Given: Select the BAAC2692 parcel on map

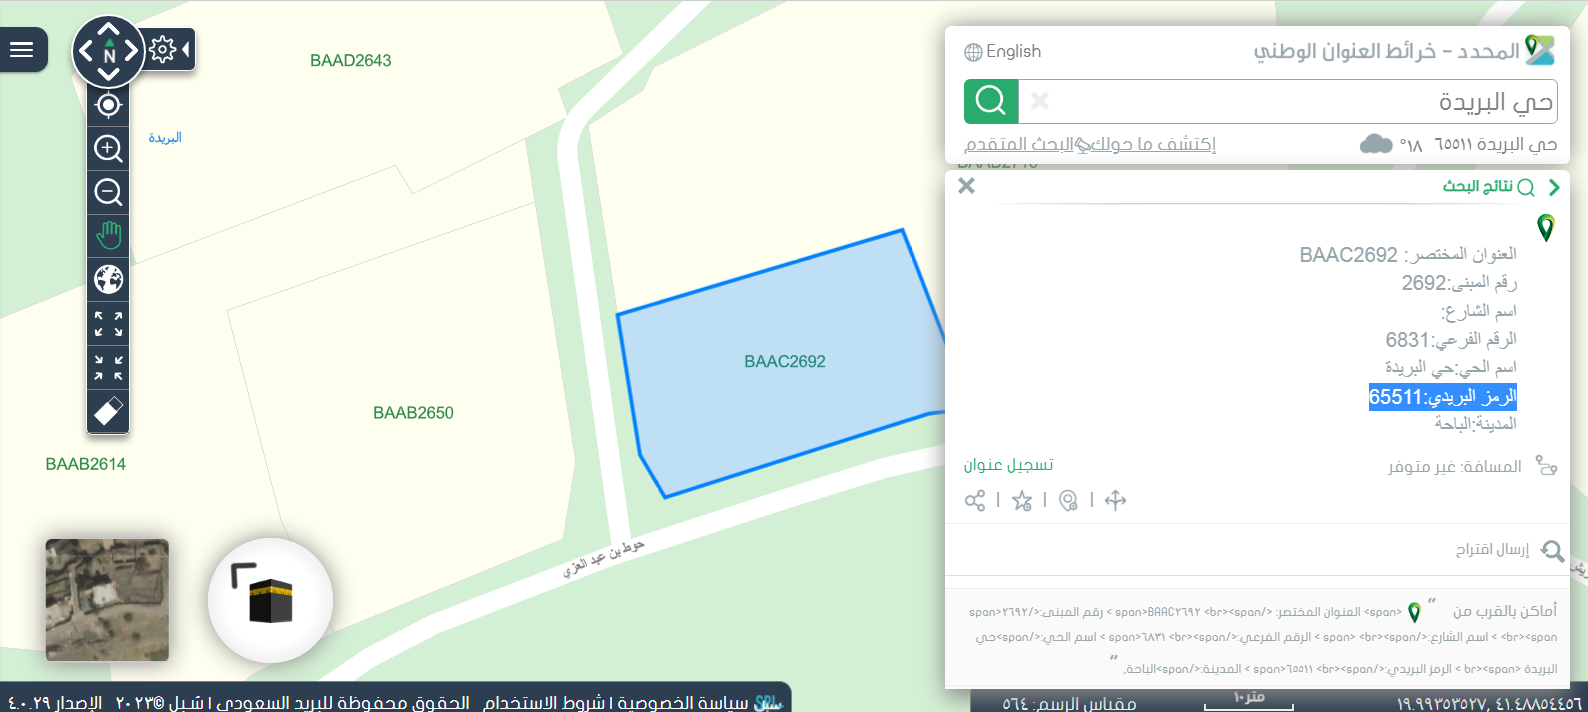Looking at the screenshot, I should pyautogui.click(x=784, y=362).
